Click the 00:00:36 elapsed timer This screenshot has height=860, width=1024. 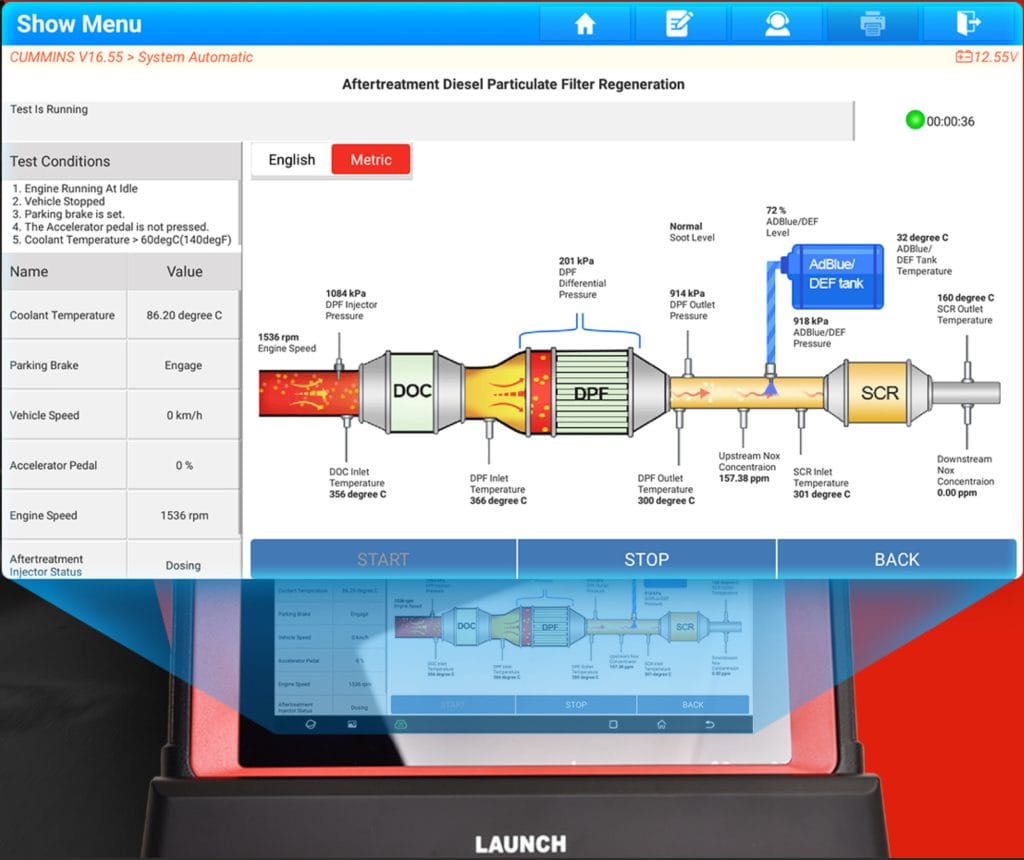pyautogui.click(x=950, y=121)
